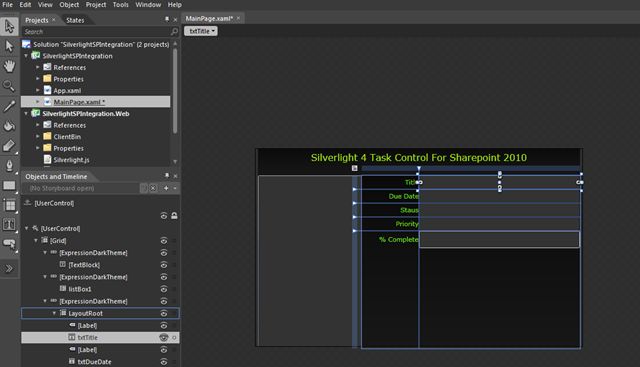Open the Assets chevron at toolbar bottom
Viewport: 640px width, 367px height.
click(9, 268)
